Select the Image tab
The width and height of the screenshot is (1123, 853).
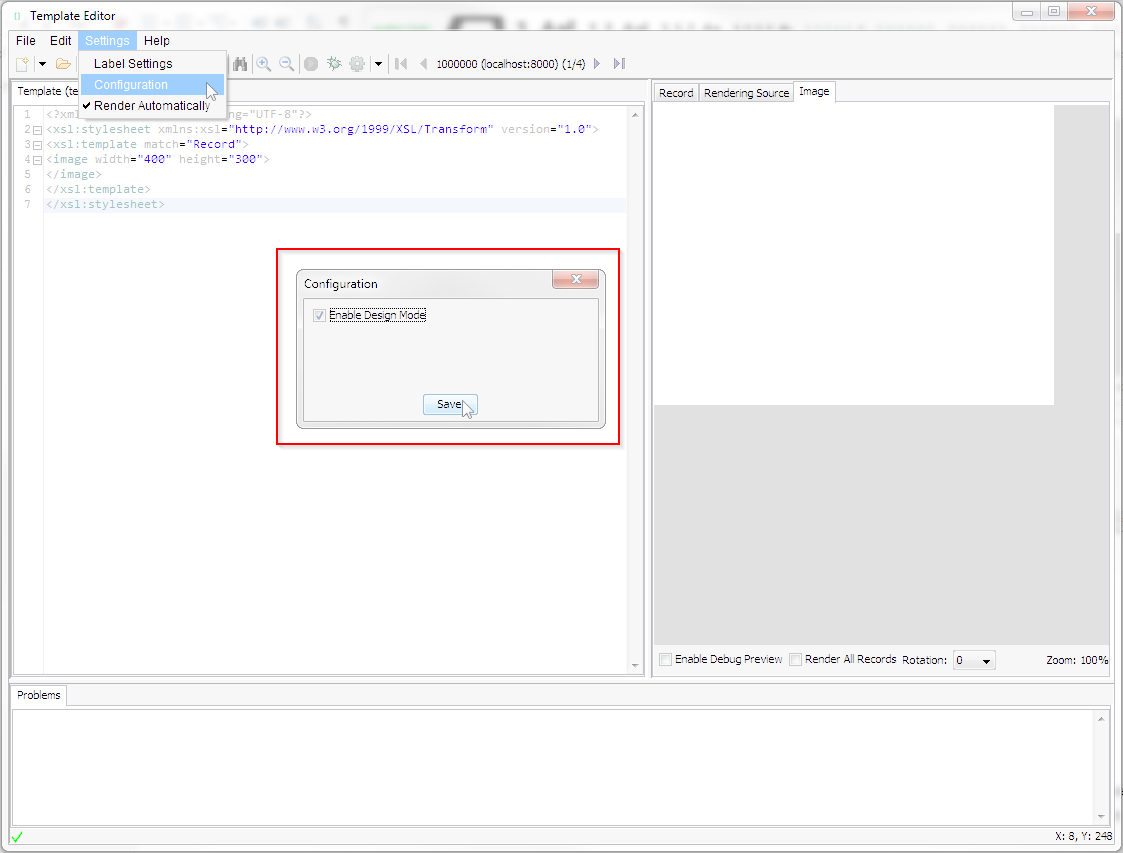(x=814, y=92)
